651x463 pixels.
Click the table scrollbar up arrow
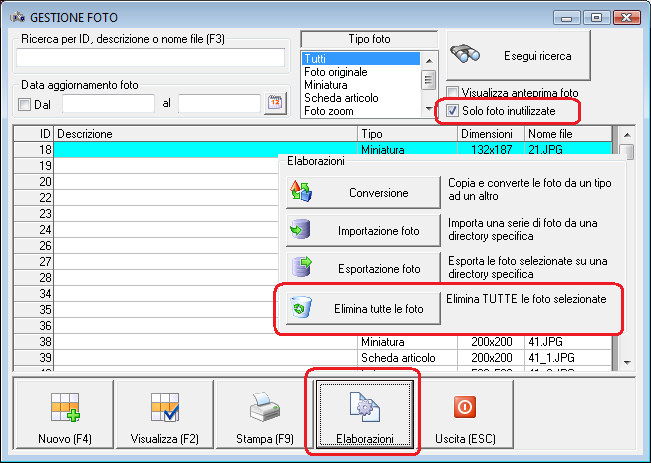(627, 135)
